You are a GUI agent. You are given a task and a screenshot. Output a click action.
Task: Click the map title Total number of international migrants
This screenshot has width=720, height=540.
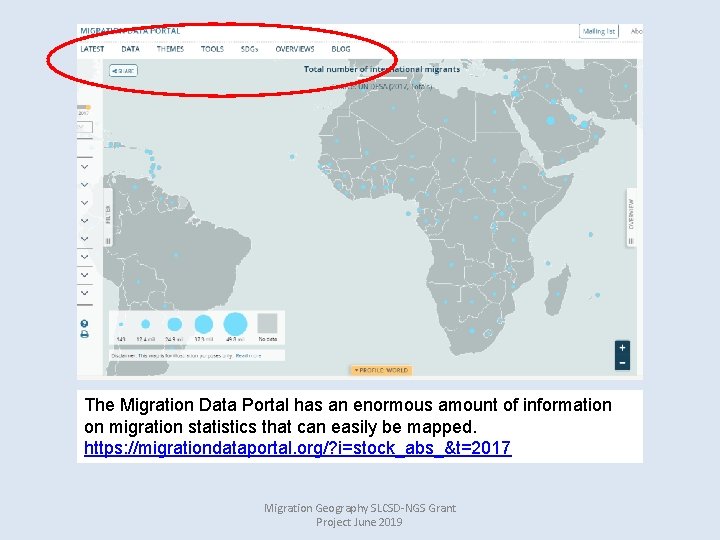pos(382,69)
